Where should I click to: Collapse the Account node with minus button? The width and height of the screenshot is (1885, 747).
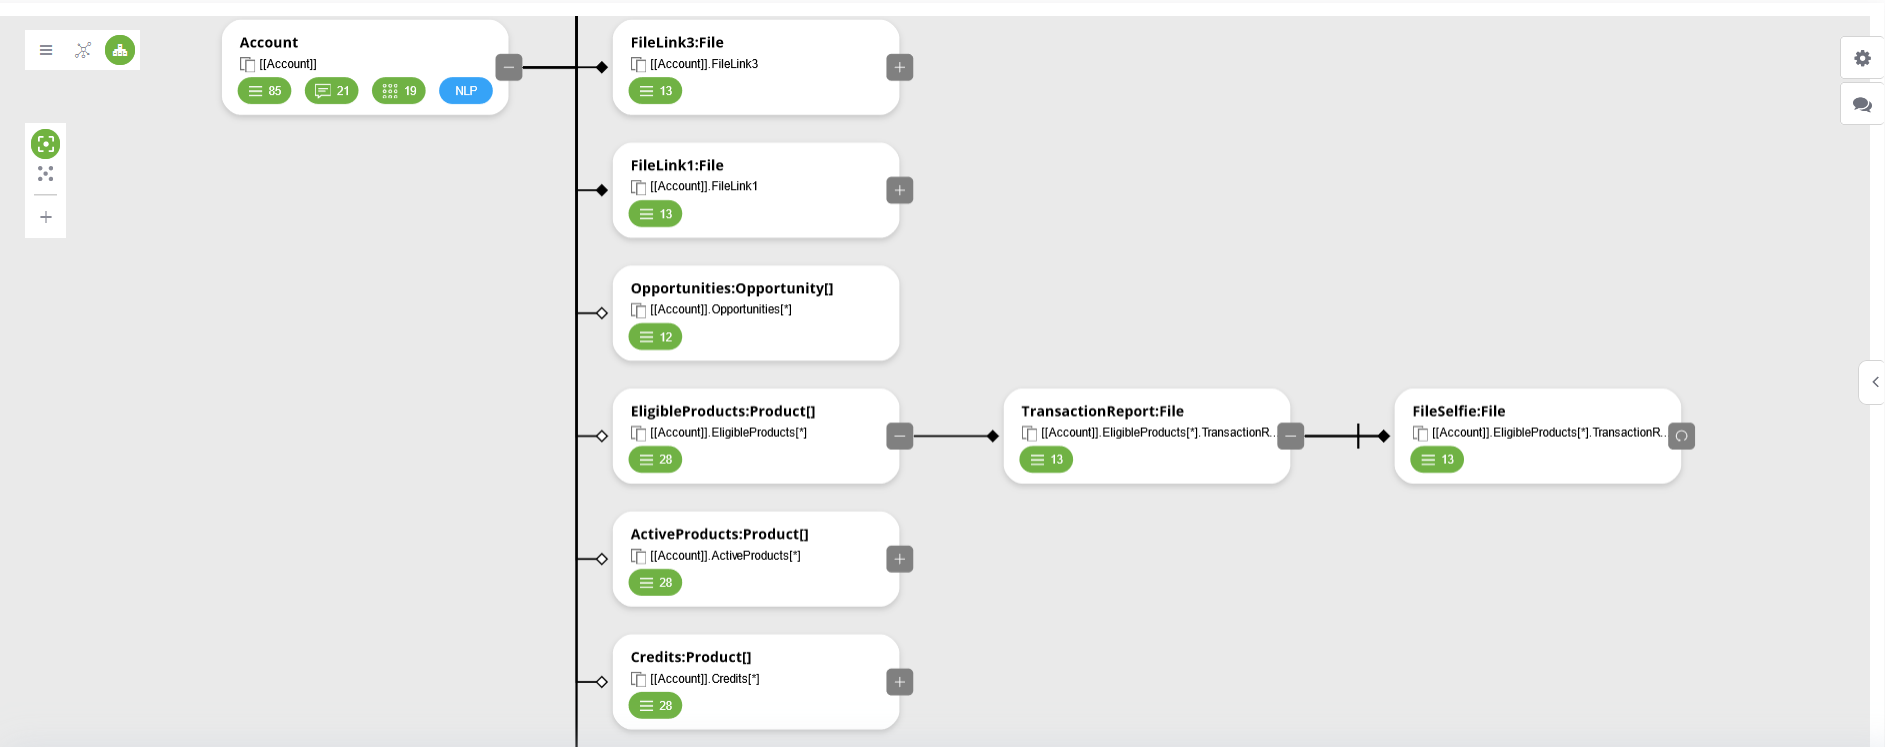(x=509, y=67)
